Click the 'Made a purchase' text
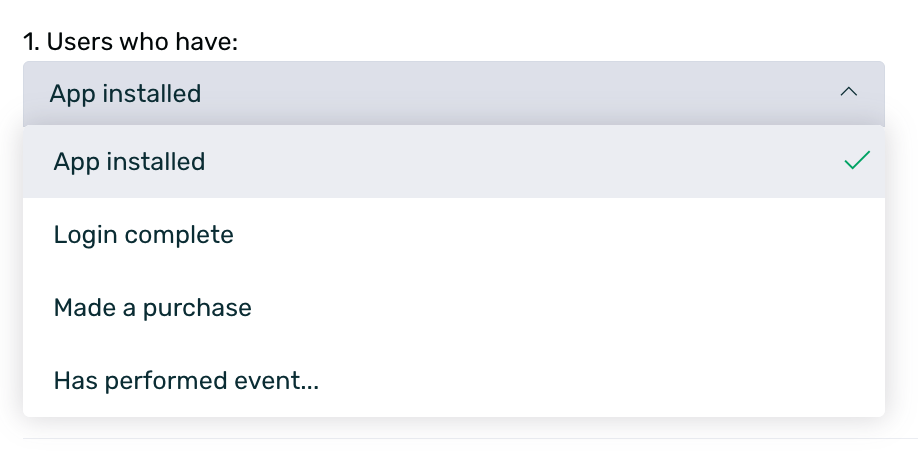 (152, 308)
